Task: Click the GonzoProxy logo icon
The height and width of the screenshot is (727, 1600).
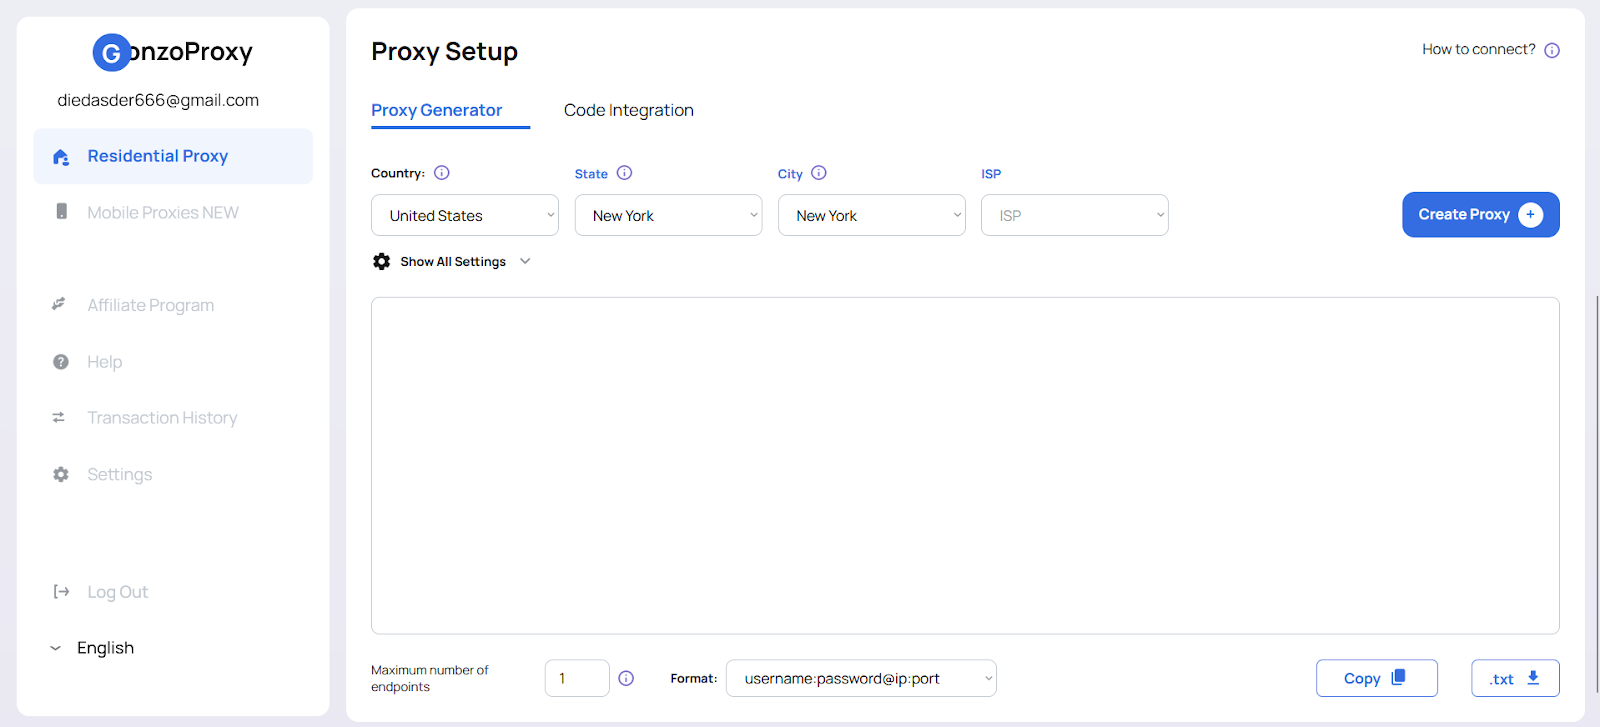Action: click(111, 52)
